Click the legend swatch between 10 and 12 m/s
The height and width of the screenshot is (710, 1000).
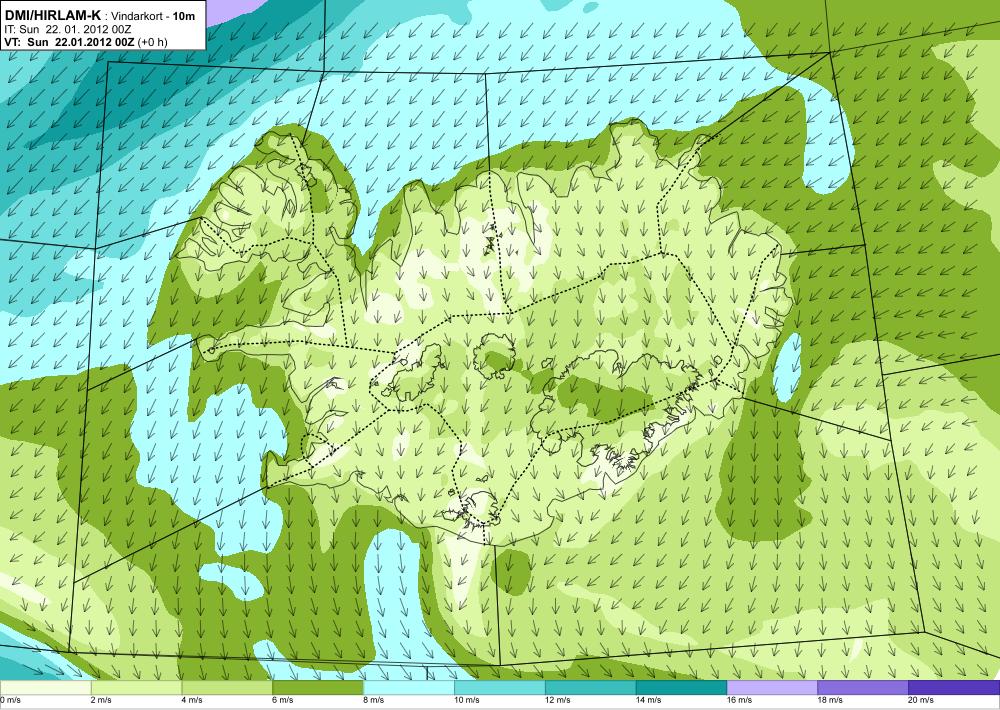click(x=499, y=688)
